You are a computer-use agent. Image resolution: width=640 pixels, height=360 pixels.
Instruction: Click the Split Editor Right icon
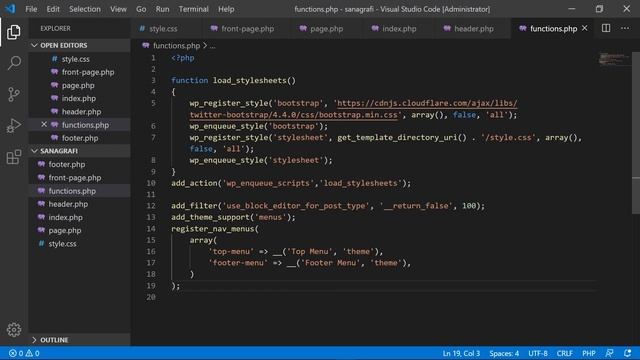click(x=606, y=28)
